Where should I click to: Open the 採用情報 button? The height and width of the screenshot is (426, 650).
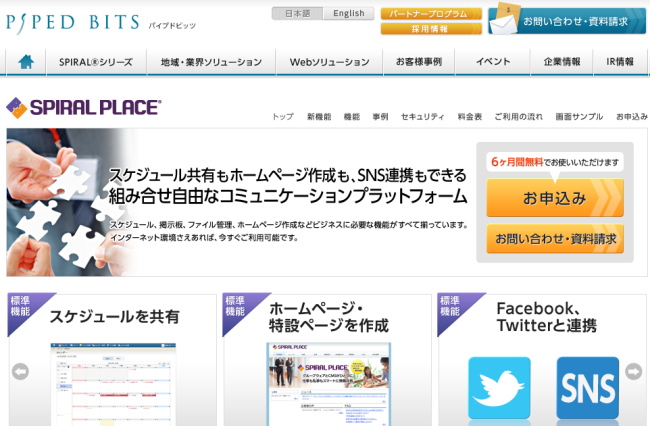pyautogui.click(x=431, y=29)
